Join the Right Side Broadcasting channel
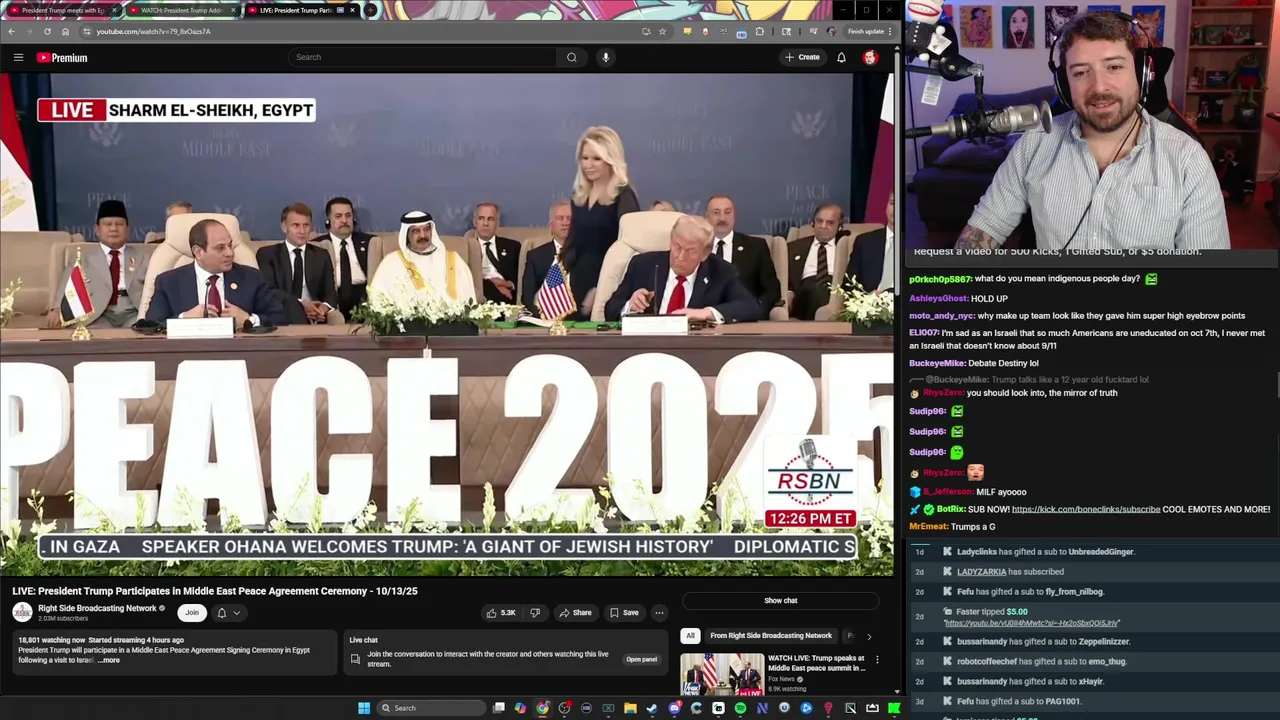 click(192, 613)
